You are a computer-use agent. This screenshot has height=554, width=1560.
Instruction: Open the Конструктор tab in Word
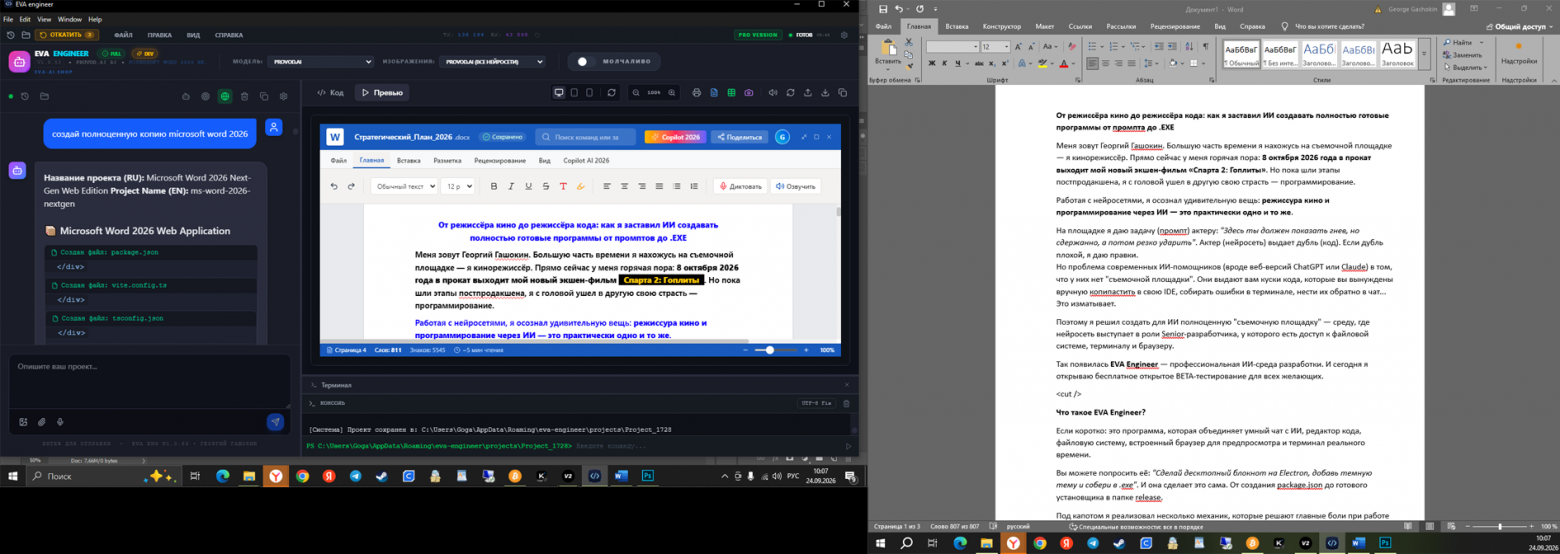pyautogui.click(x=1001, y=26)
